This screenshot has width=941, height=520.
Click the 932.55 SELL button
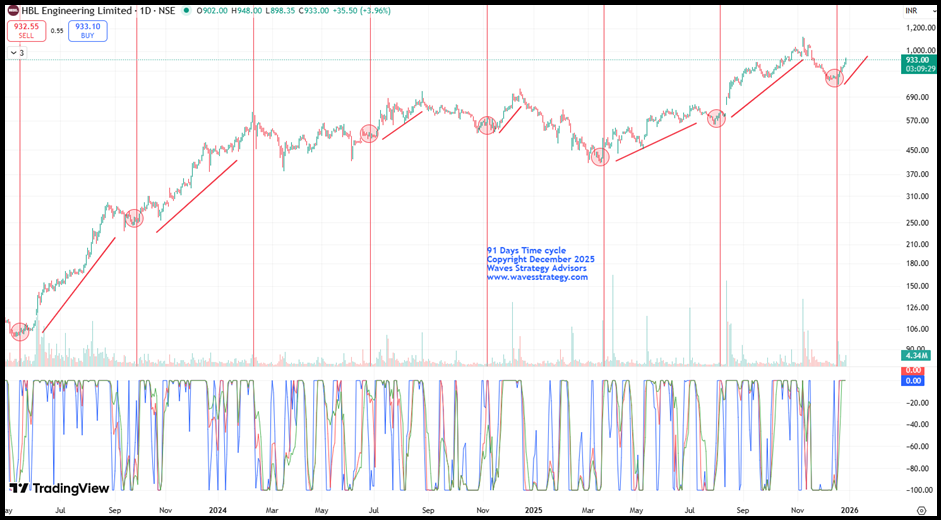click(26, 31)
